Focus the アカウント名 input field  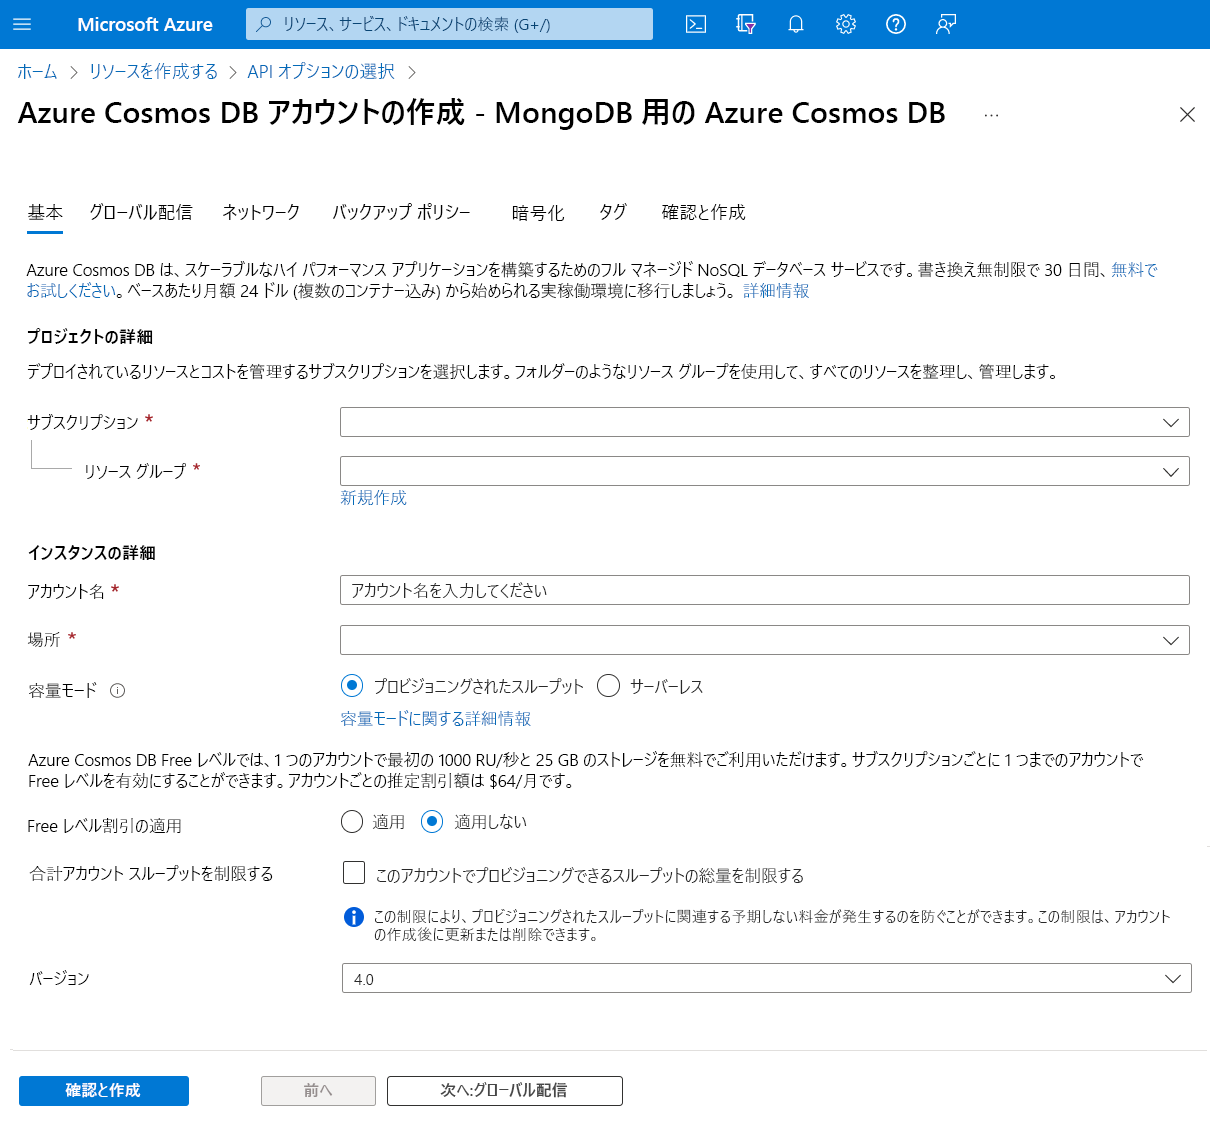pyautogui.click(x=765, y=590)
